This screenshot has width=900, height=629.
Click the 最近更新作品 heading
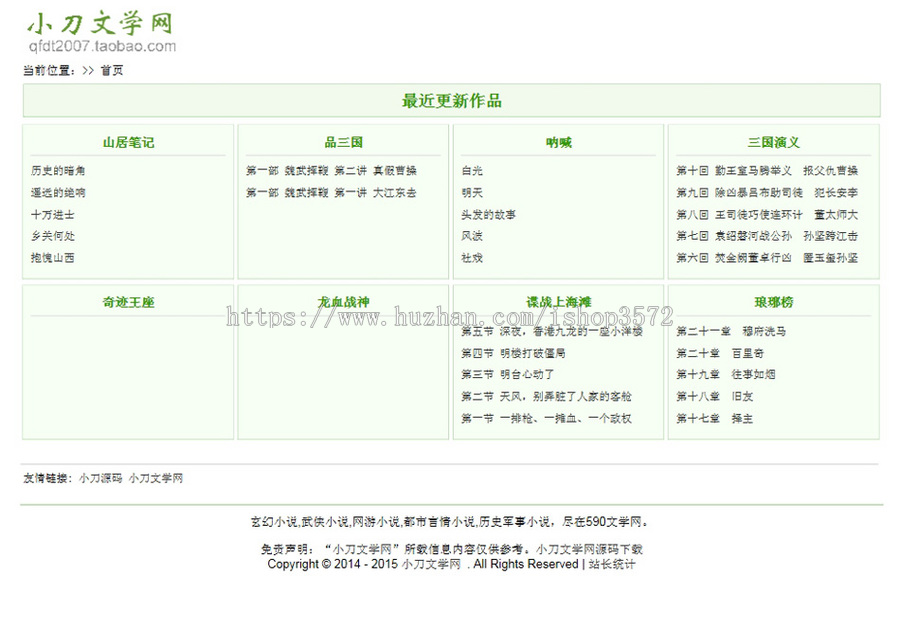click(451, 101)
